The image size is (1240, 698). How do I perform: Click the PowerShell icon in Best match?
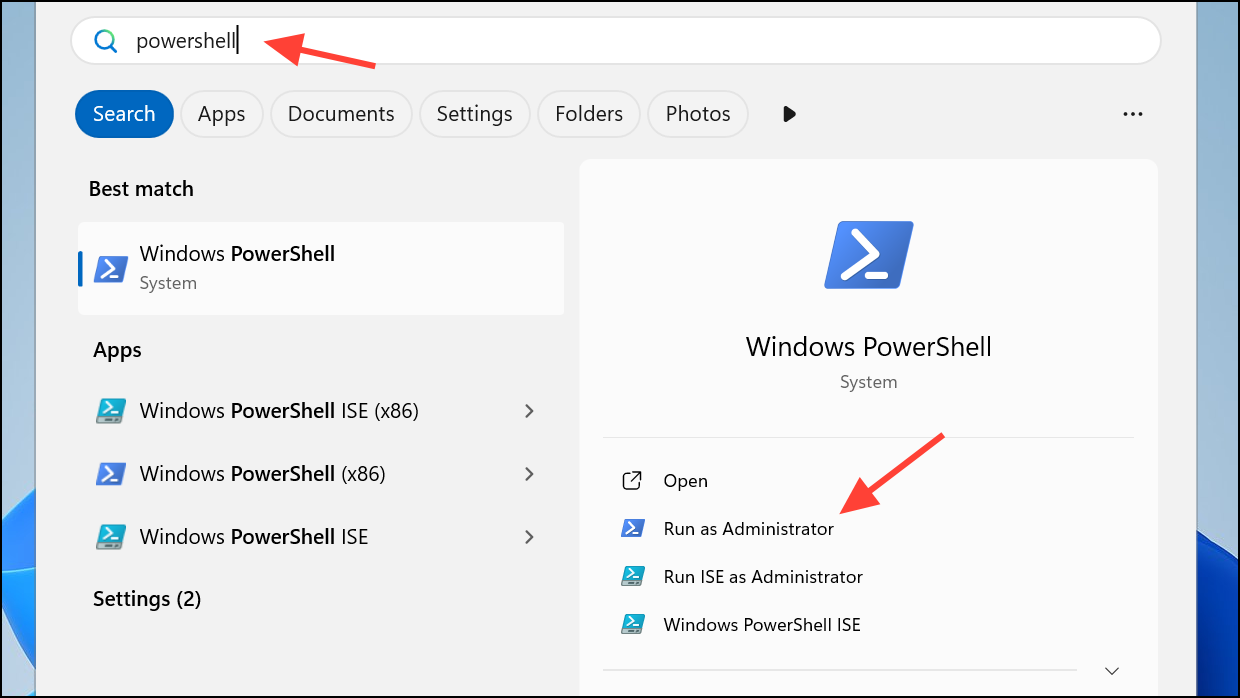[x=110, y=268]
